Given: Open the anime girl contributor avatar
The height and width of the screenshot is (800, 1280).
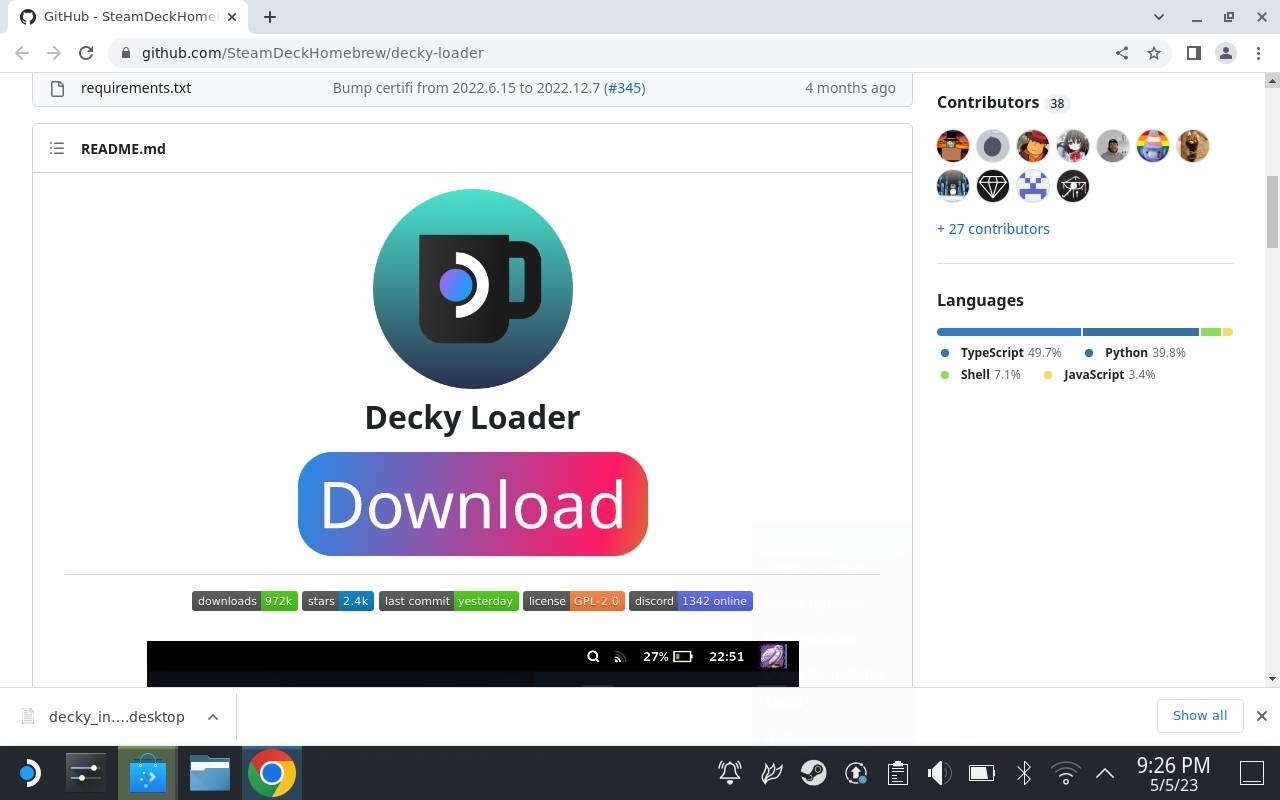Looking at the screenshot, I should pyautogui.click(x=1073, y=146).
